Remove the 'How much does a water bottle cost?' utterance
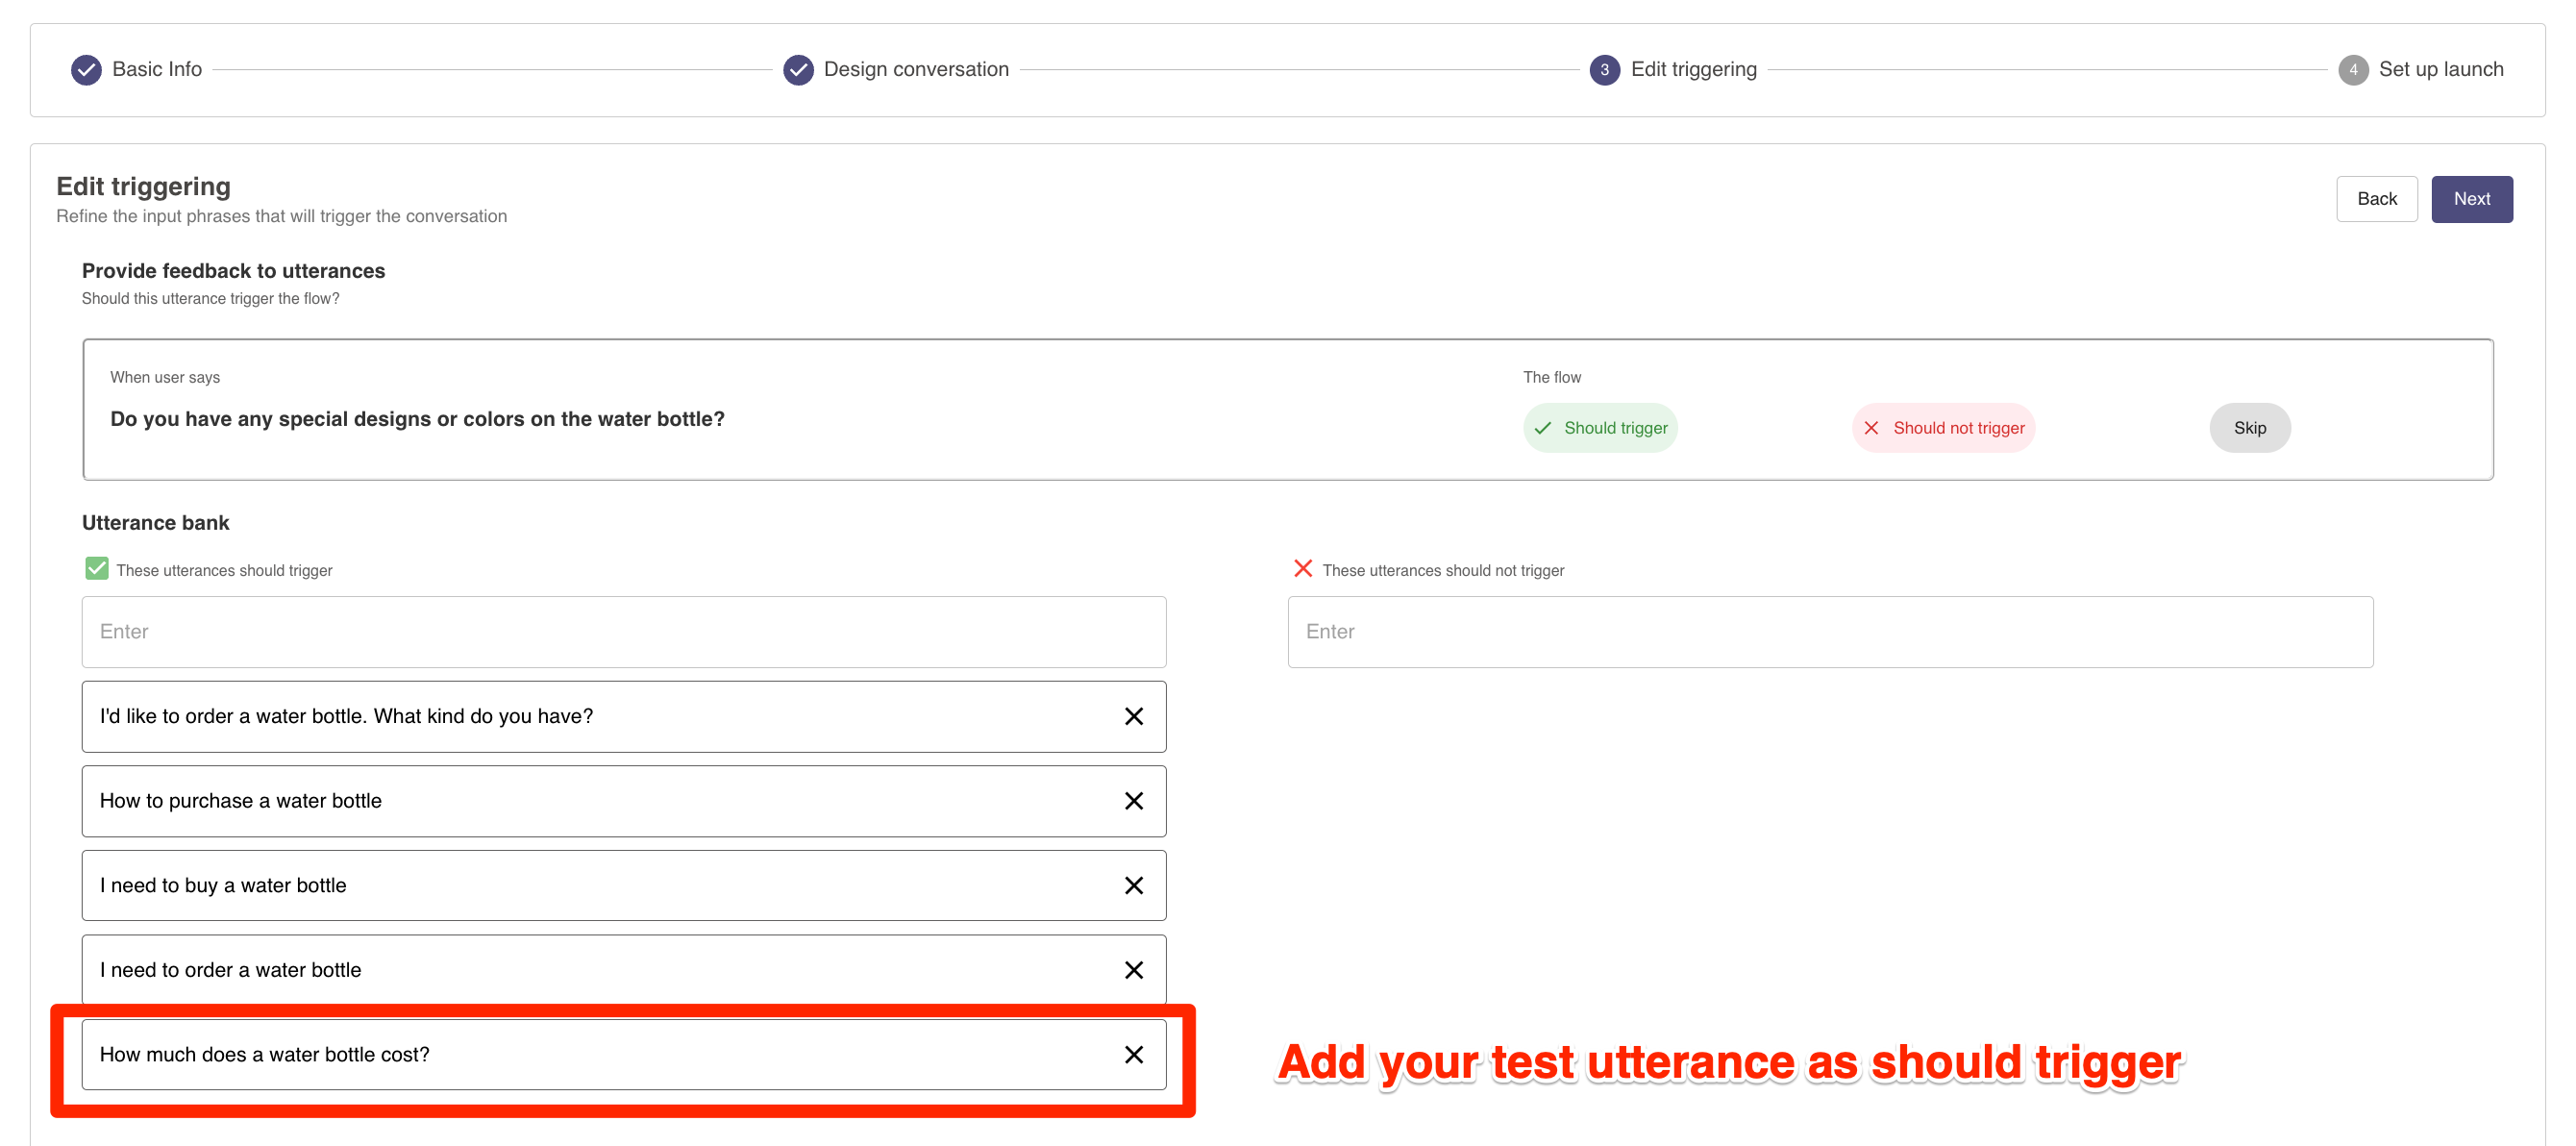The height and width of the screenshot is (1146, 2576). point(1133,1055)
